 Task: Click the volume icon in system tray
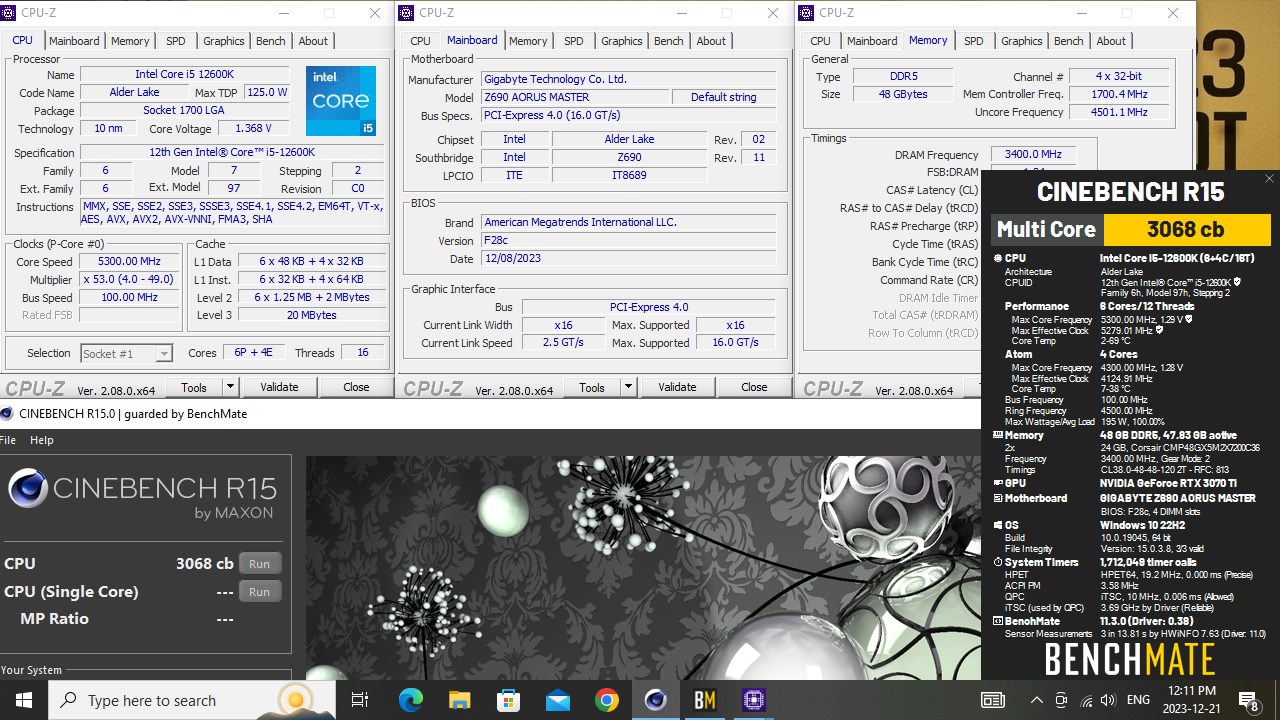[1108, 700]
